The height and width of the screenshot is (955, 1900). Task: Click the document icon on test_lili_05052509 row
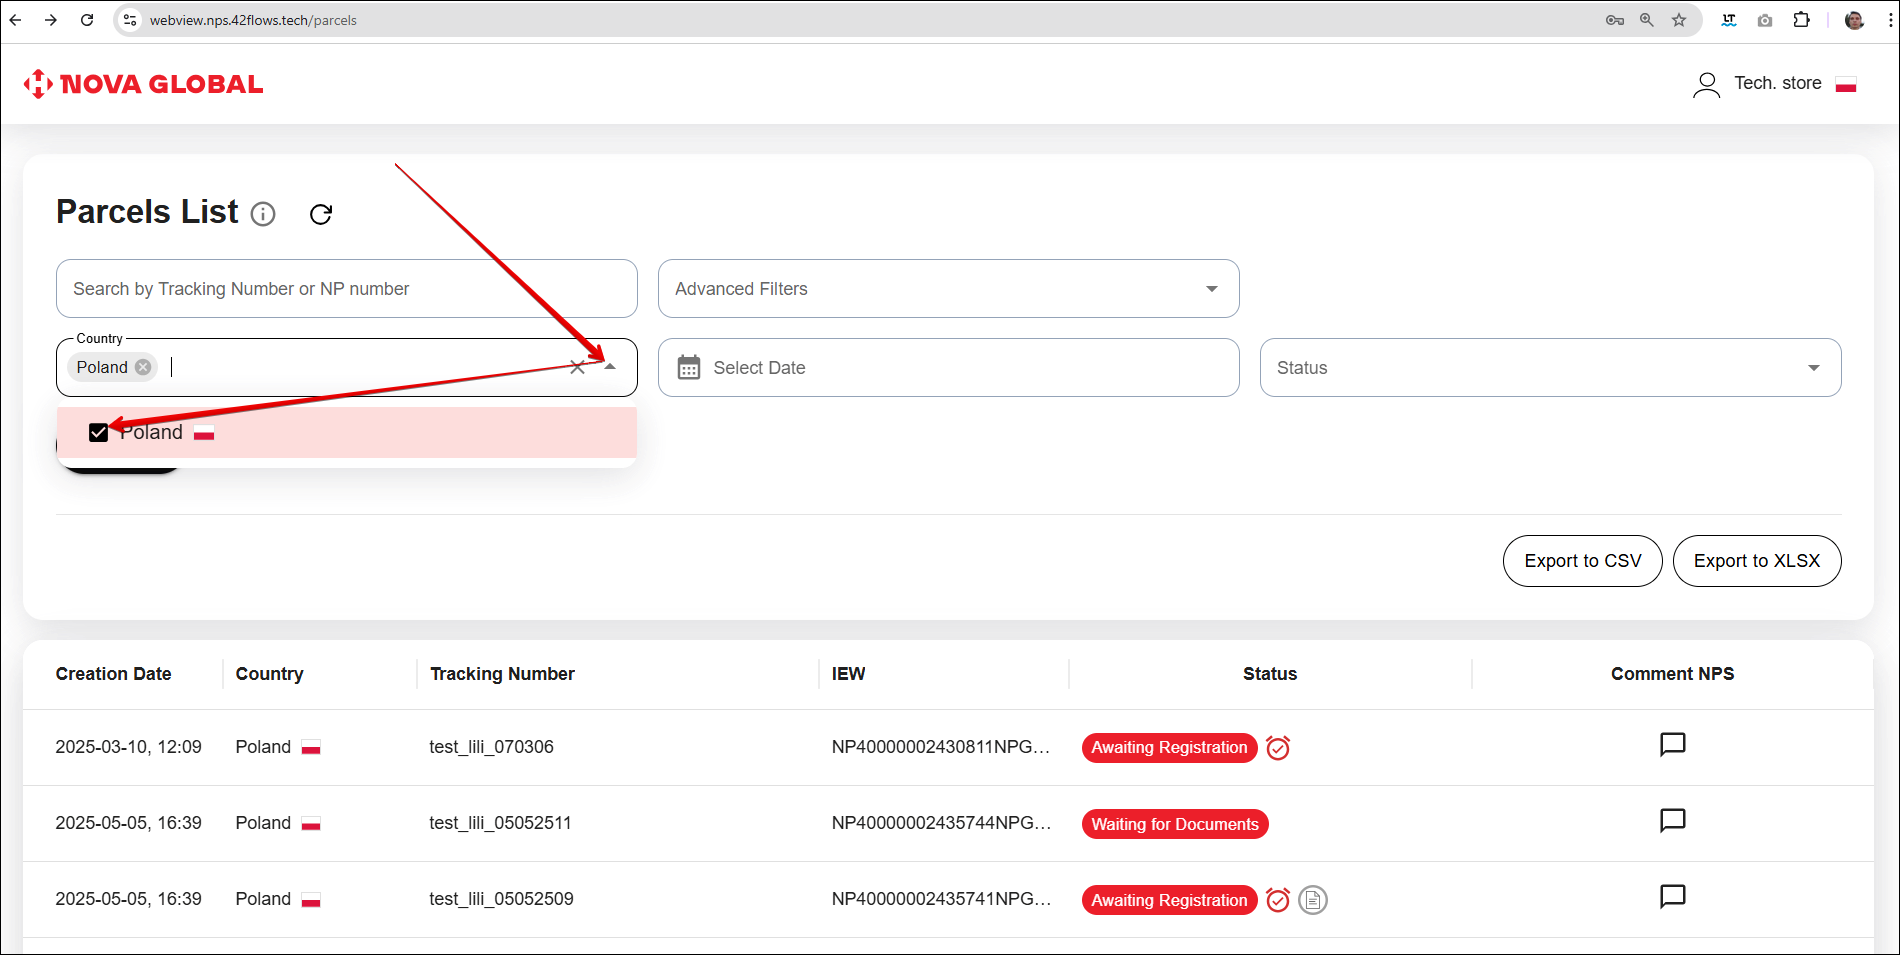coord(1312,900)
